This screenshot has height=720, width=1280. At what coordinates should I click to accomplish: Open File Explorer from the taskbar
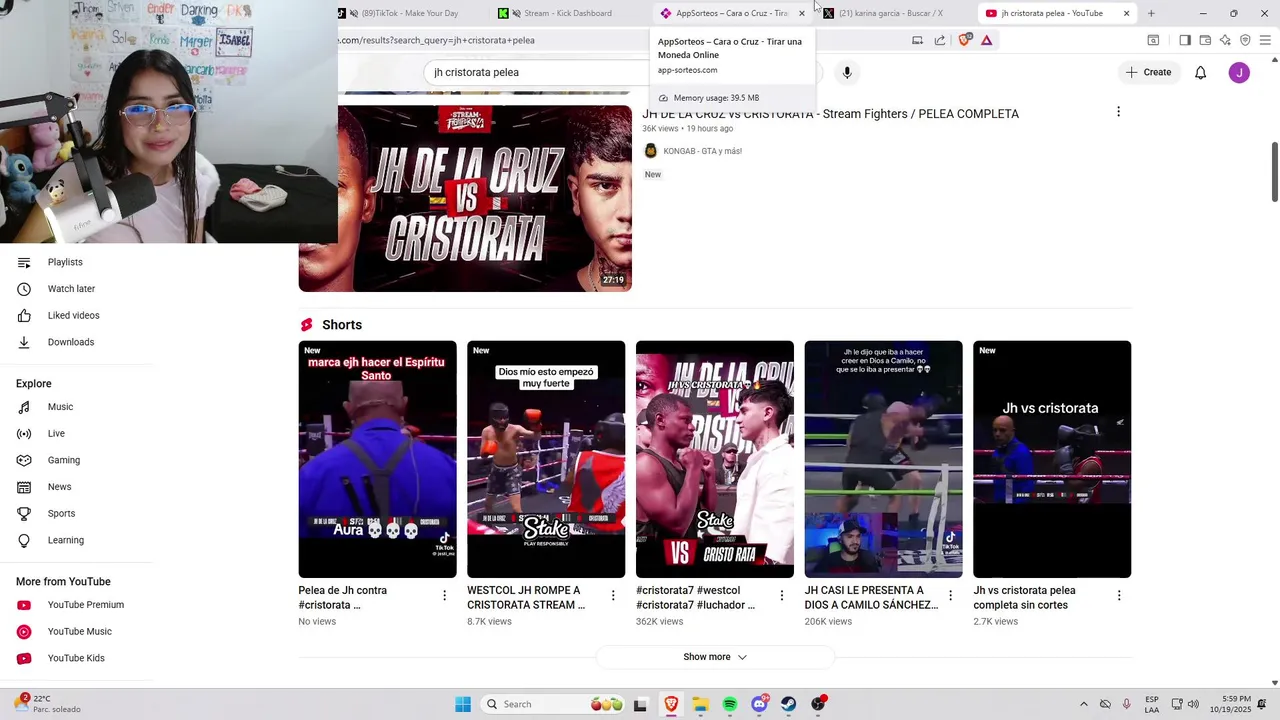tap(700, 704)
